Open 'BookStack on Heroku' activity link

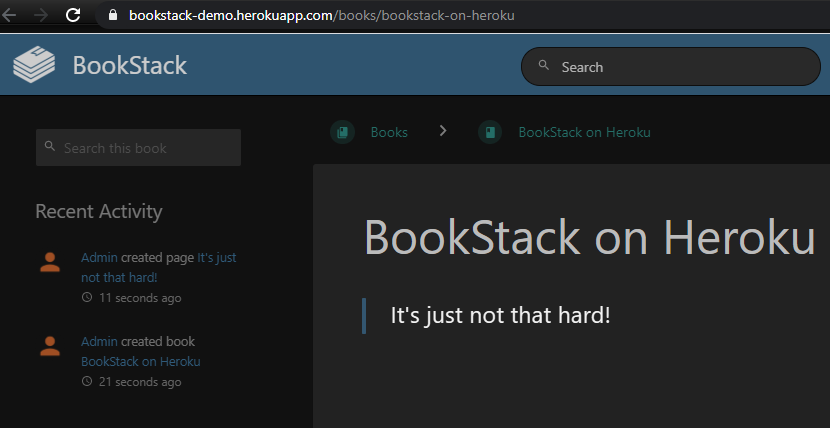[141, 362]
